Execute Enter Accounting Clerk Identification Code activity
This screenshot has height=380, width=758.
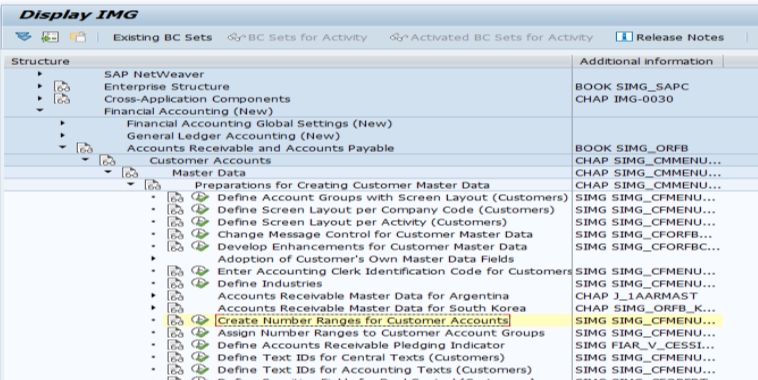pyautogui.click(x=200, y=271)
